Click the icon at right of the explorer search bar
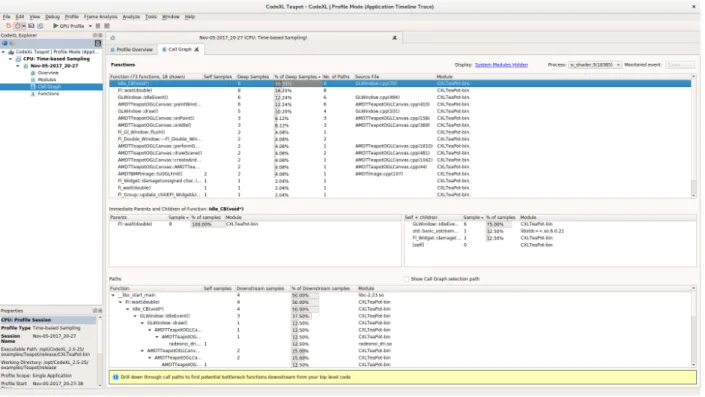 [x=98, y=43]
